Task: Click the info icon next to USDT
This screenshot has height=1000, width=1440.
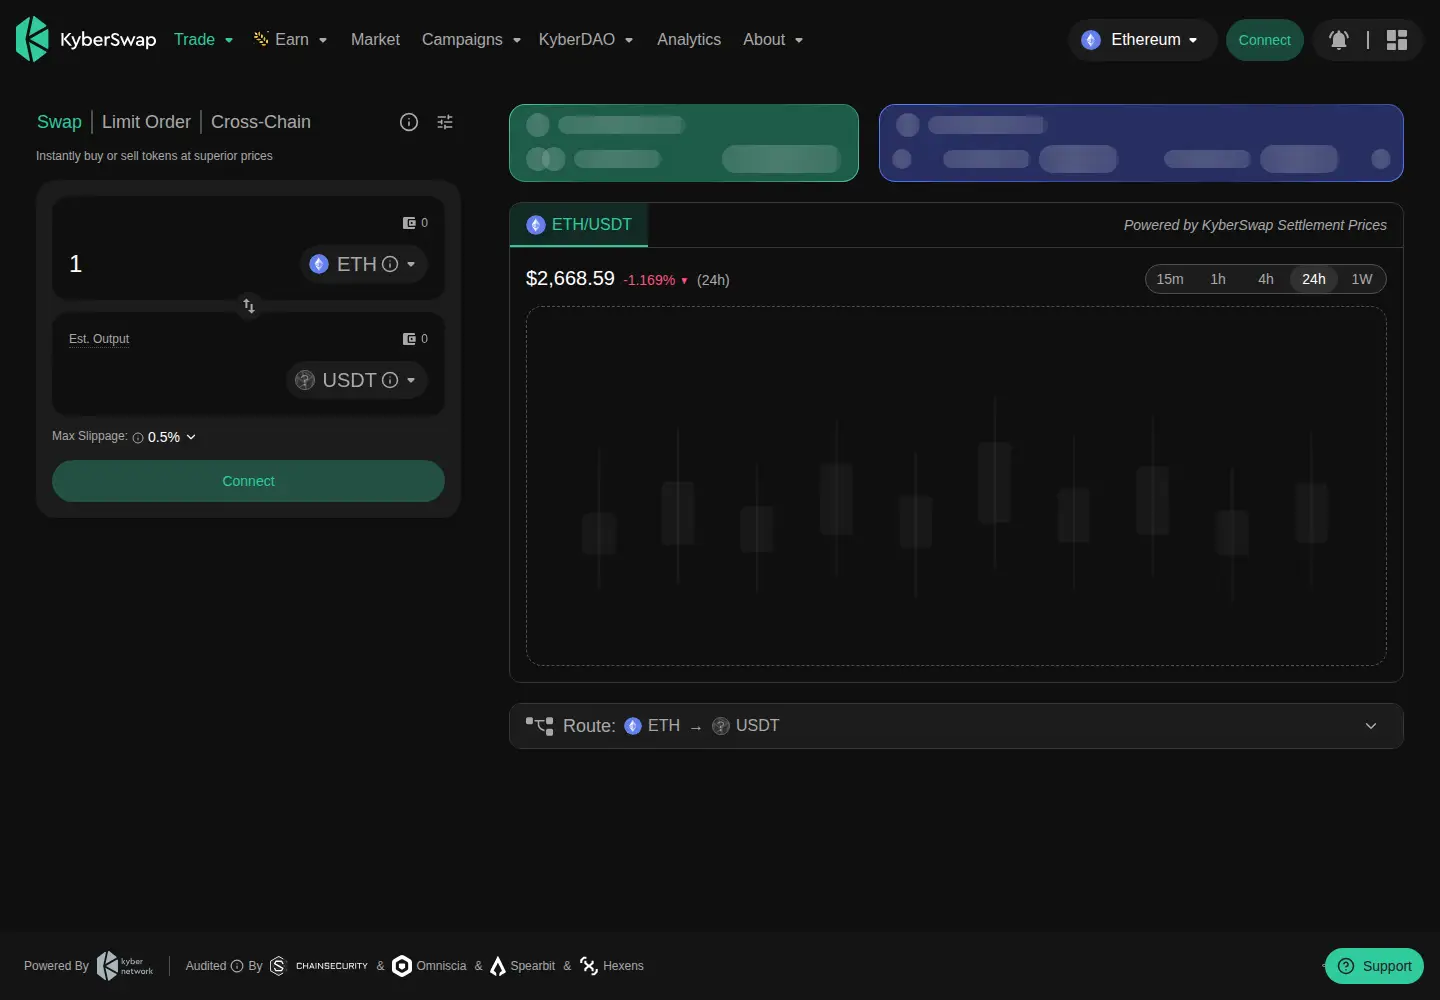Action: (390, 380)
